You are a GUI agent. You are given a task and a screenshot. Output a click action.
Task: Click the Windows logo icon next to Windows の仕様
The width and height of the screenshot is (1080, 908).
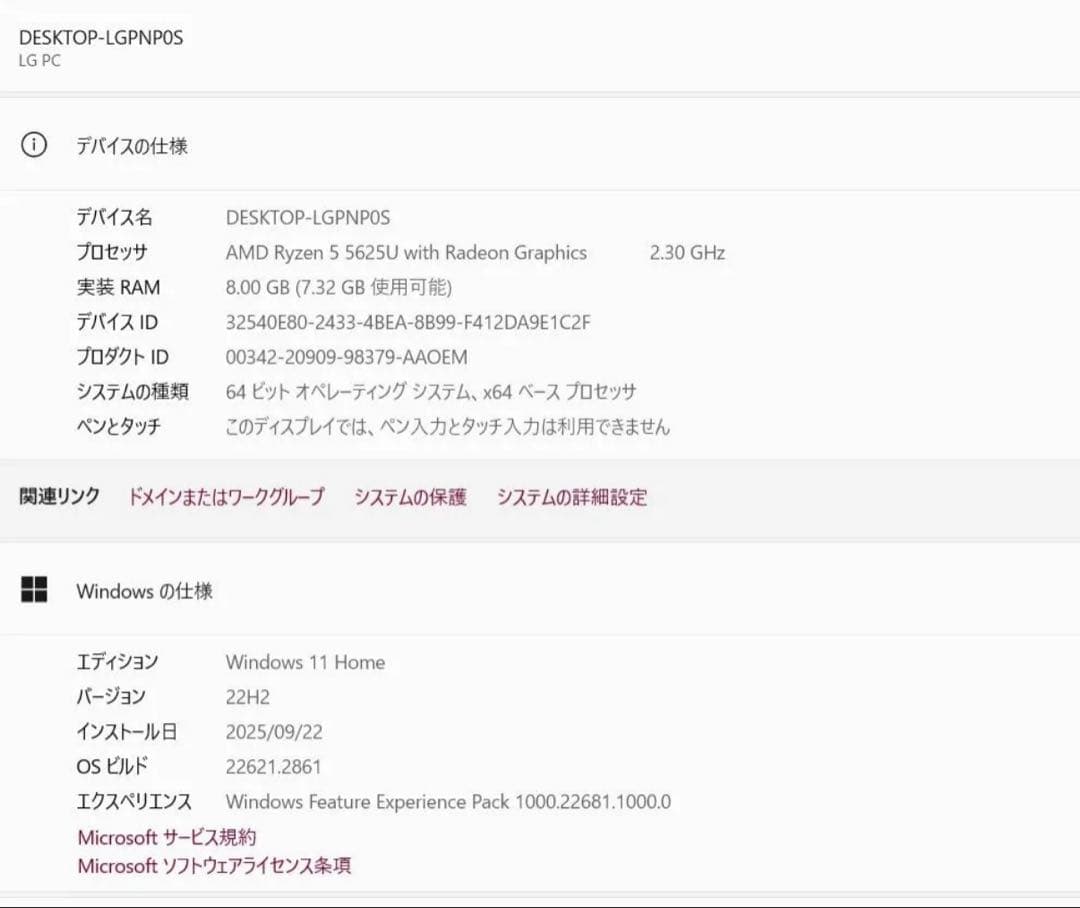[35, 590]
